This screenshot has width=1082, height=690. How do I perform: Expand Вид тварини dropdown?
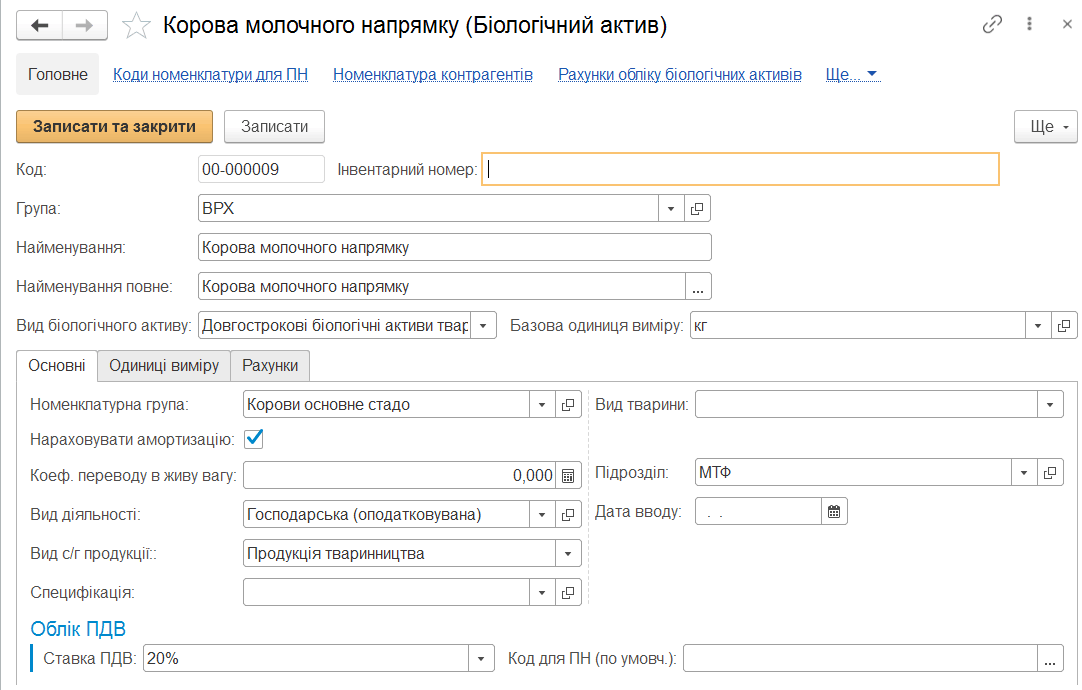[x=1050, y=404]
